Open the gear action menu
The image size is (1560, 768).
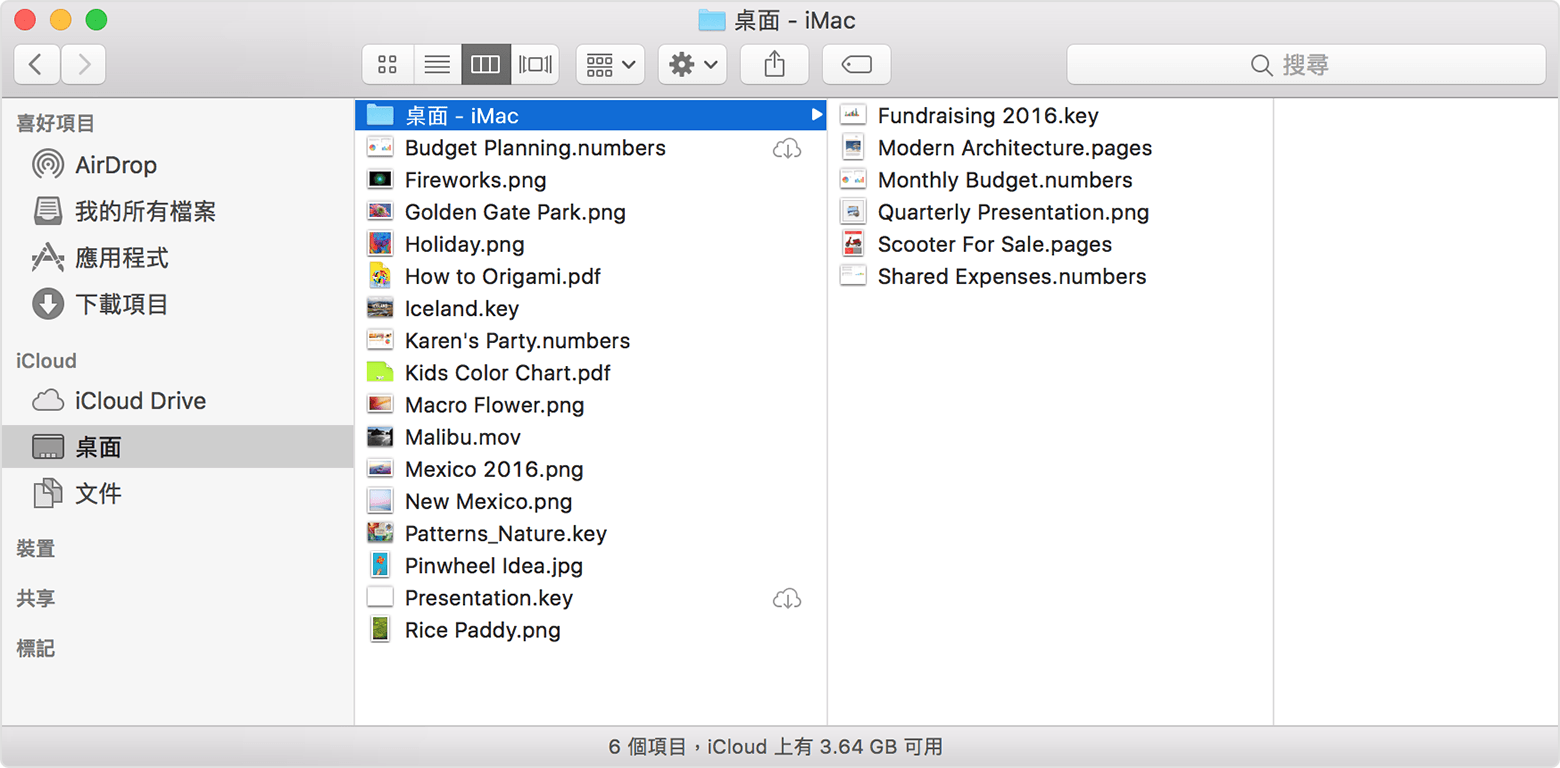[x=692, y=65]
